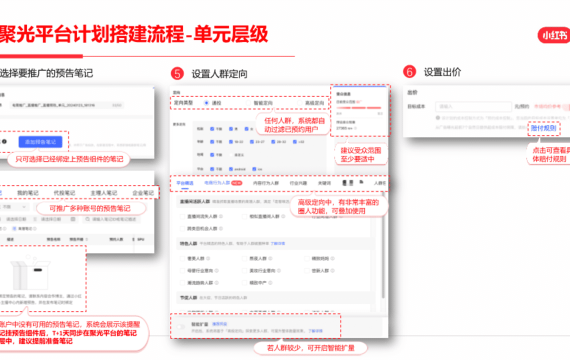Toggle the 18-22 age checkbox
This screenshot has width=570, height=360.
tap(231, 142)
